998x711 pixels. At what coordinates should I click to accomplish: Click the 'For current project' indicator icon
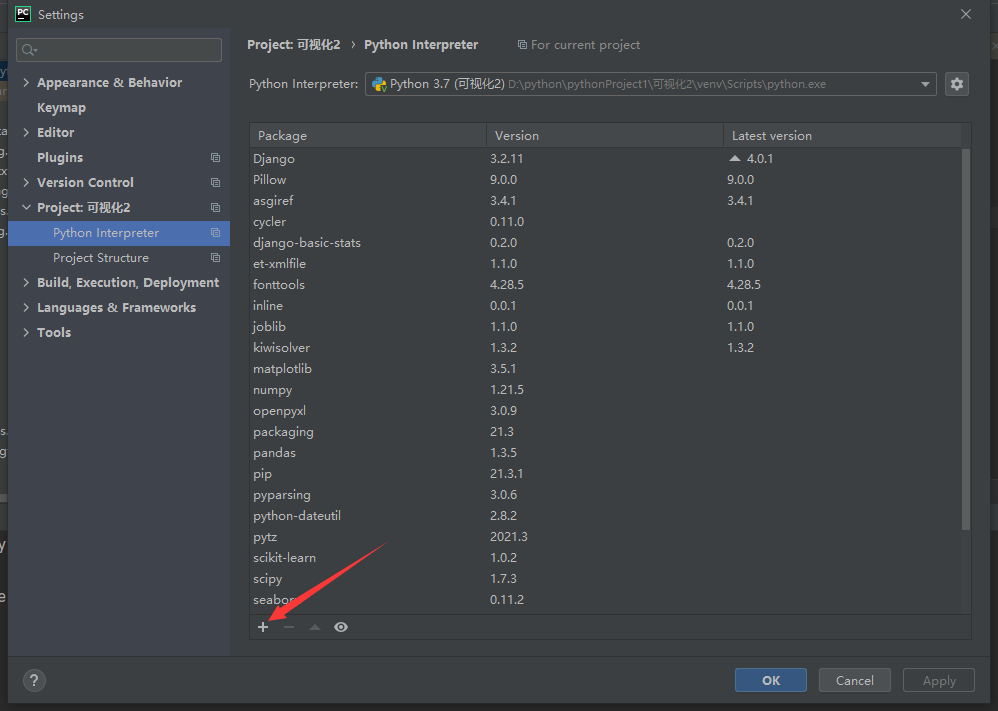(521, 44)
